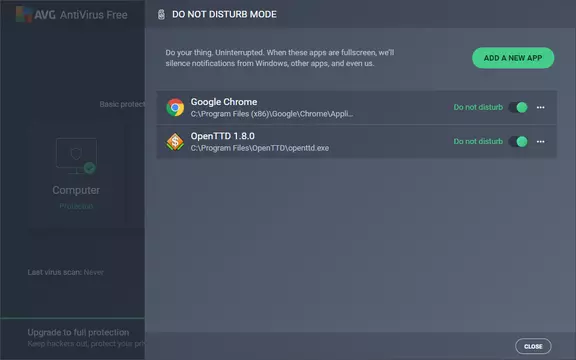Screen dimensions: 576x360
Task: Turn off OpenTTD Do not disturb switch
Action: 518,141
